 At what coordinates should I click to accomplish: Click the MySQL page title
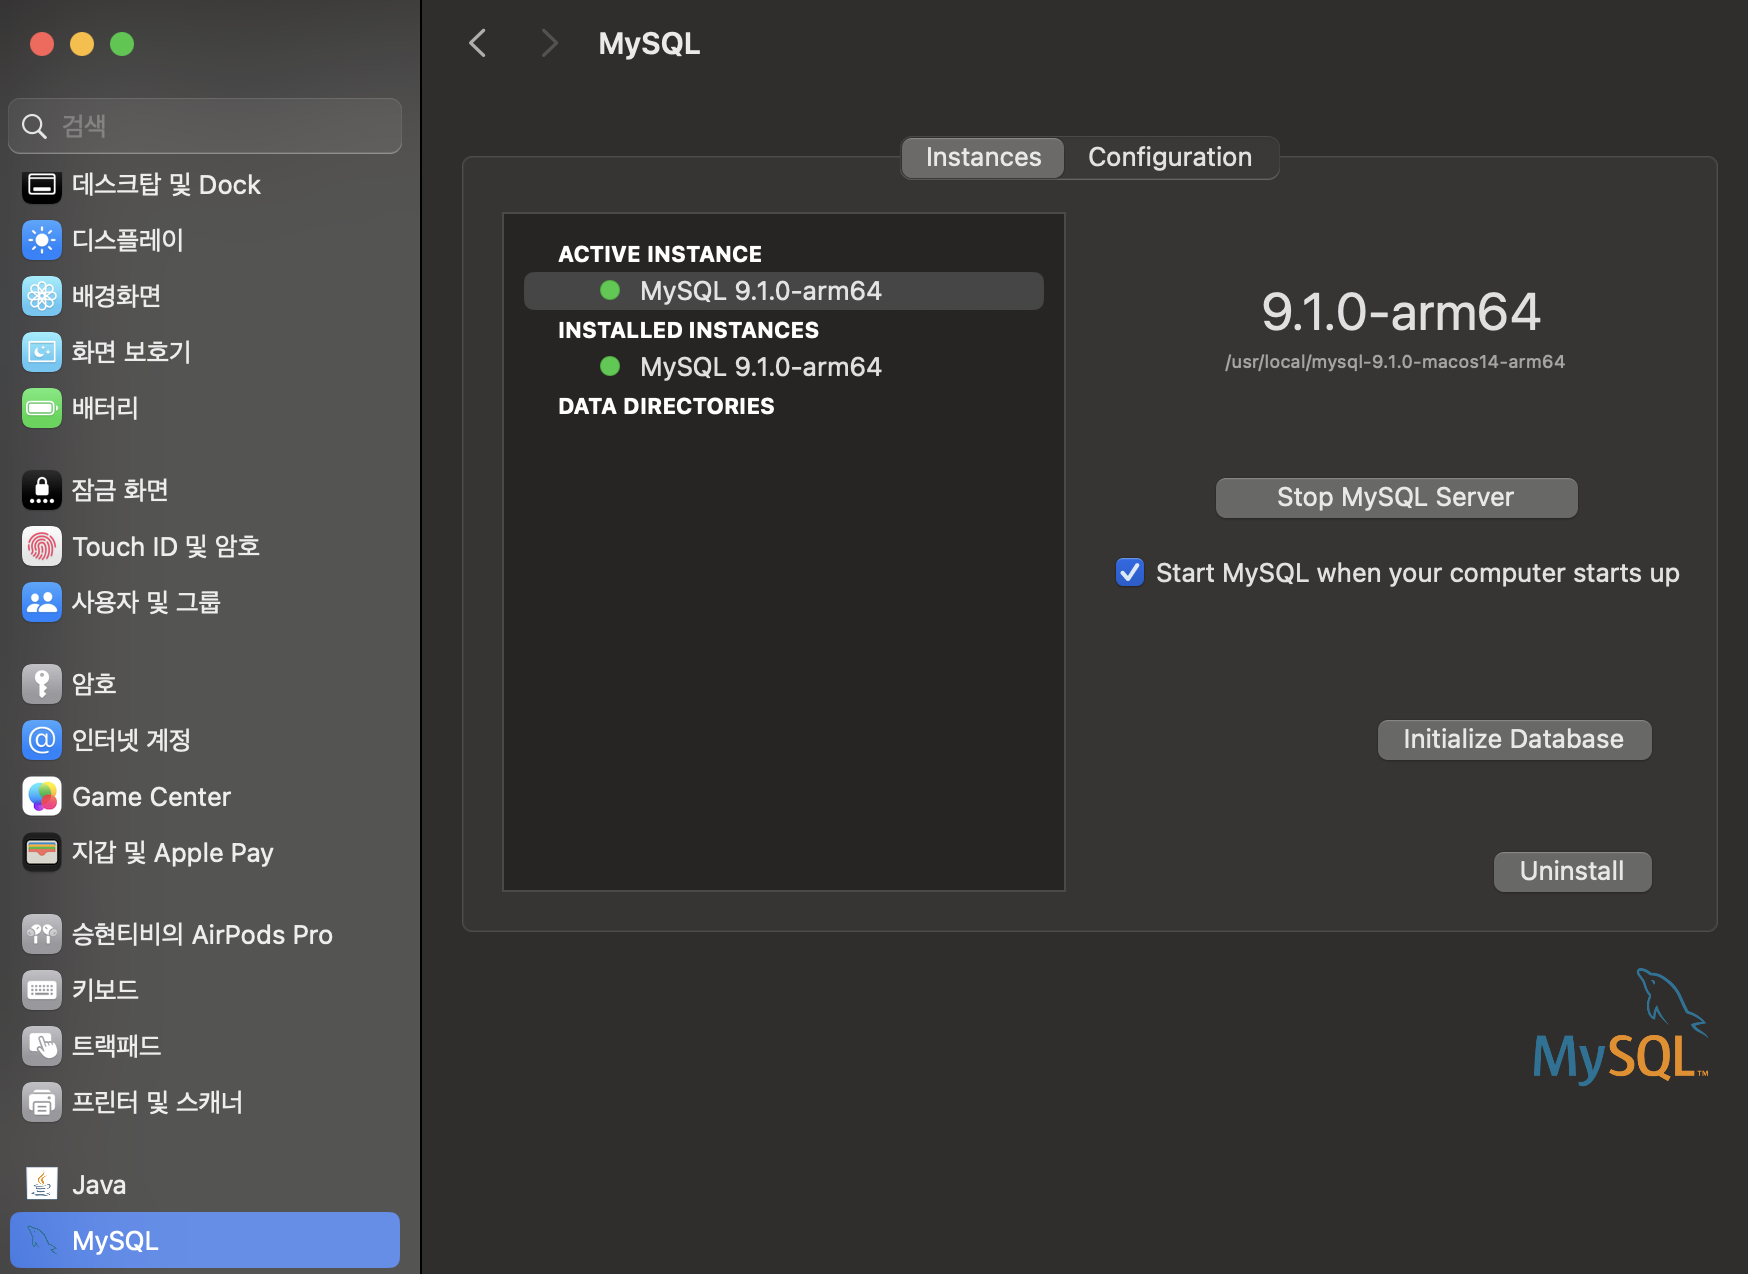pos(649,44)
